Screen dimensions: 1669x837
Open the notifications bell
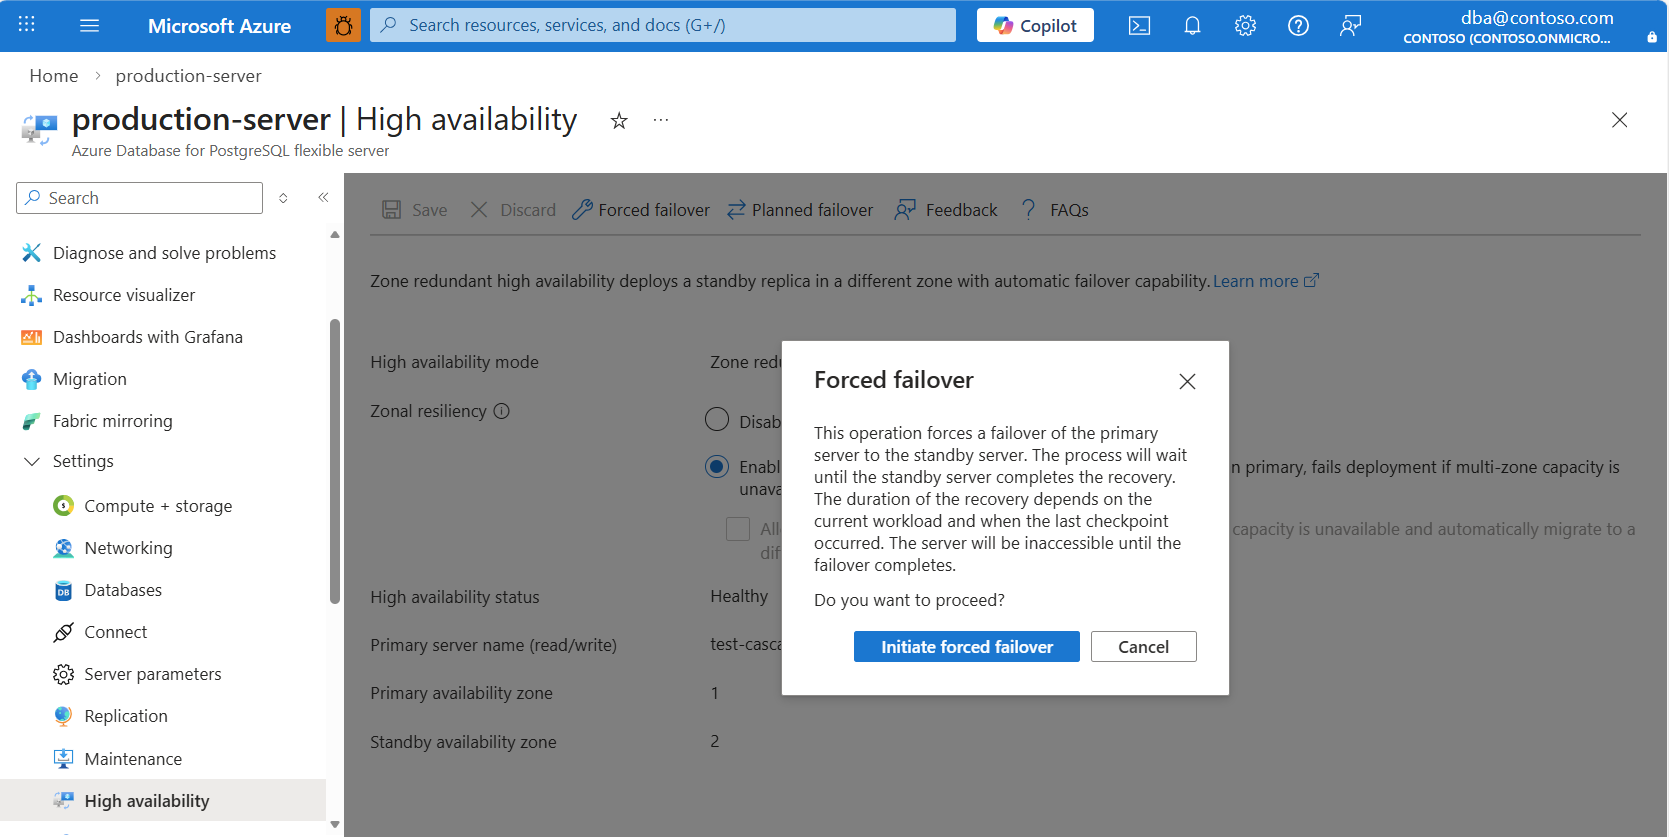[x=1192, y=26]
